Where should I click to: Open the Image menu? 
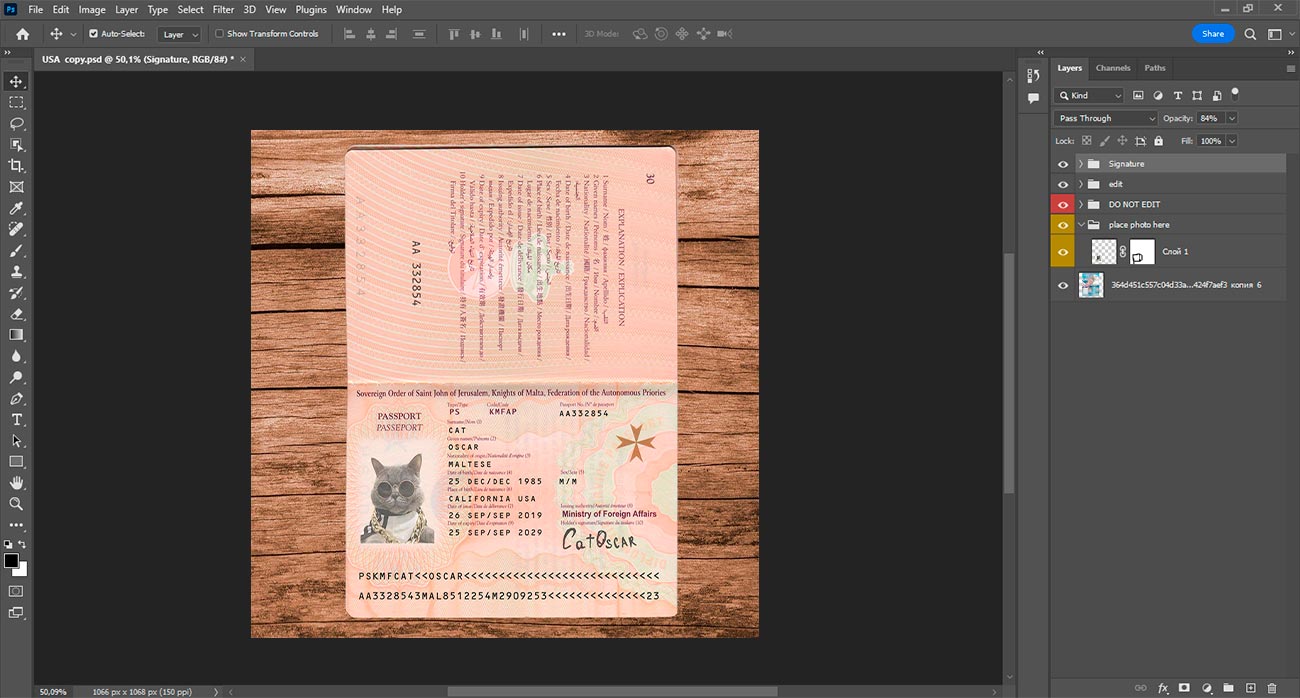tap(92, 9)
